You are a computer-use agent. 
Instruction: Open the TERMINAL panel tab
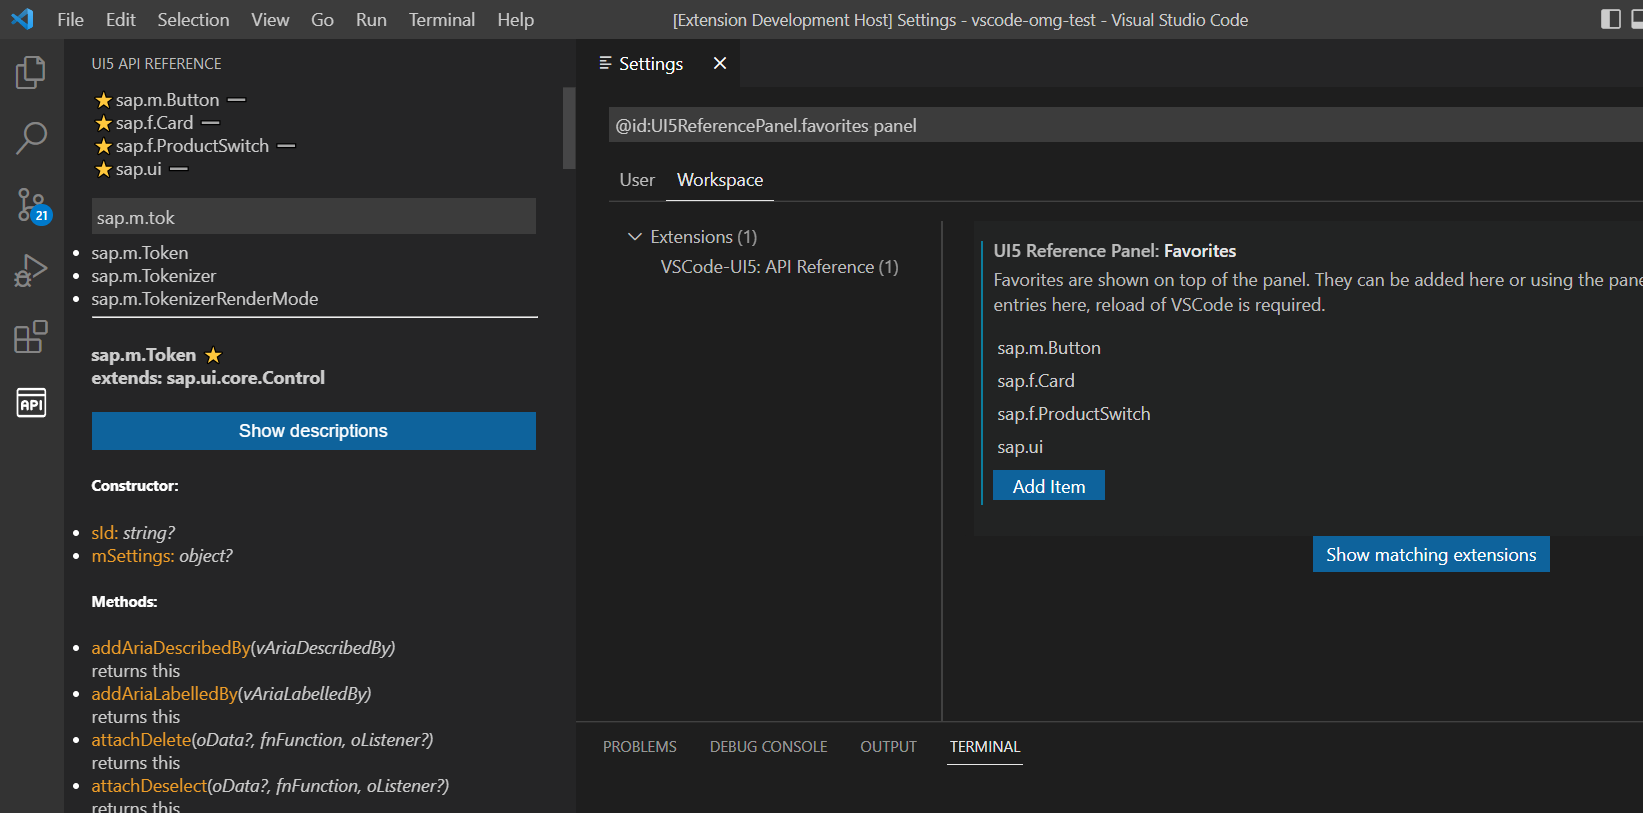click(x=985, y=747)
